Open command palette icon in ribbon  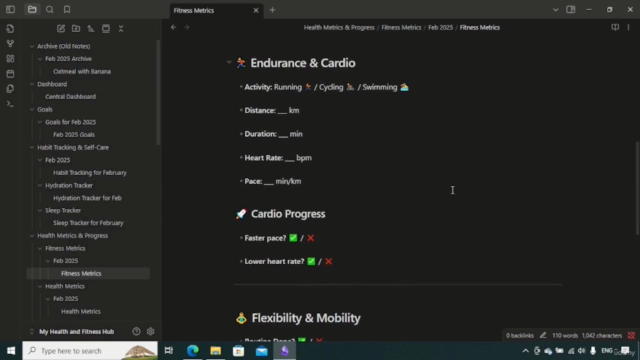(x=10, y=104)
